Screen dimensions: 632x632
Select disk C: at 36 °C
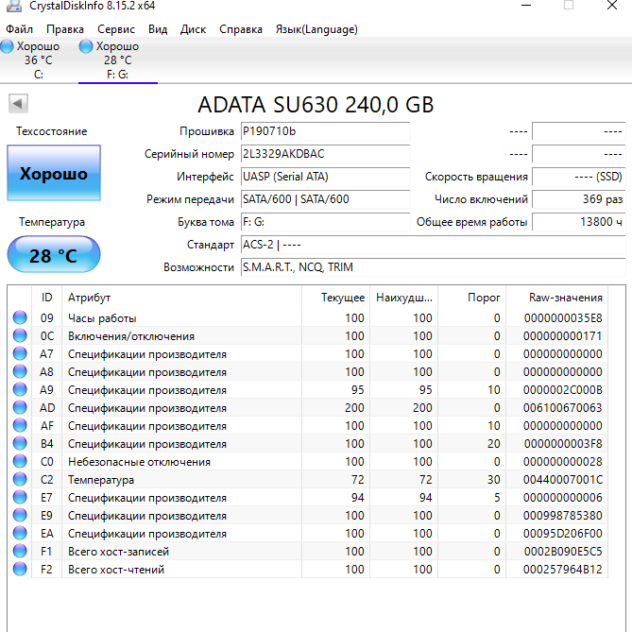point(38,60)
